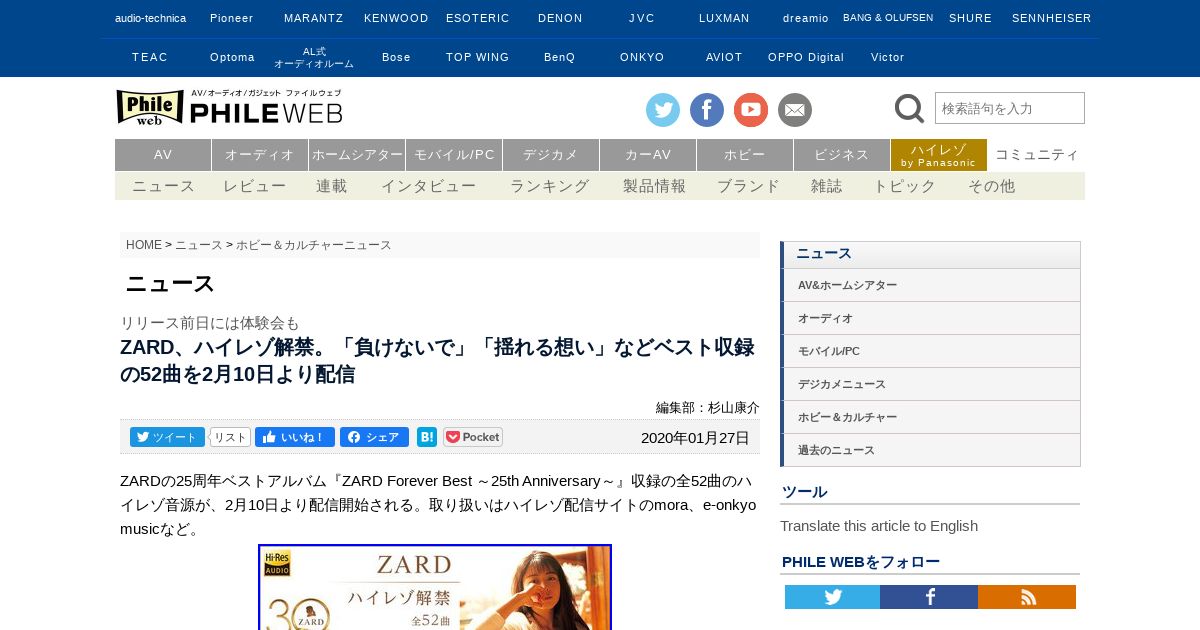This screenshot has width=1200, height=630.
Task: Open the PHILE WEB Twitter page icon in header
Action: (663, 110)
